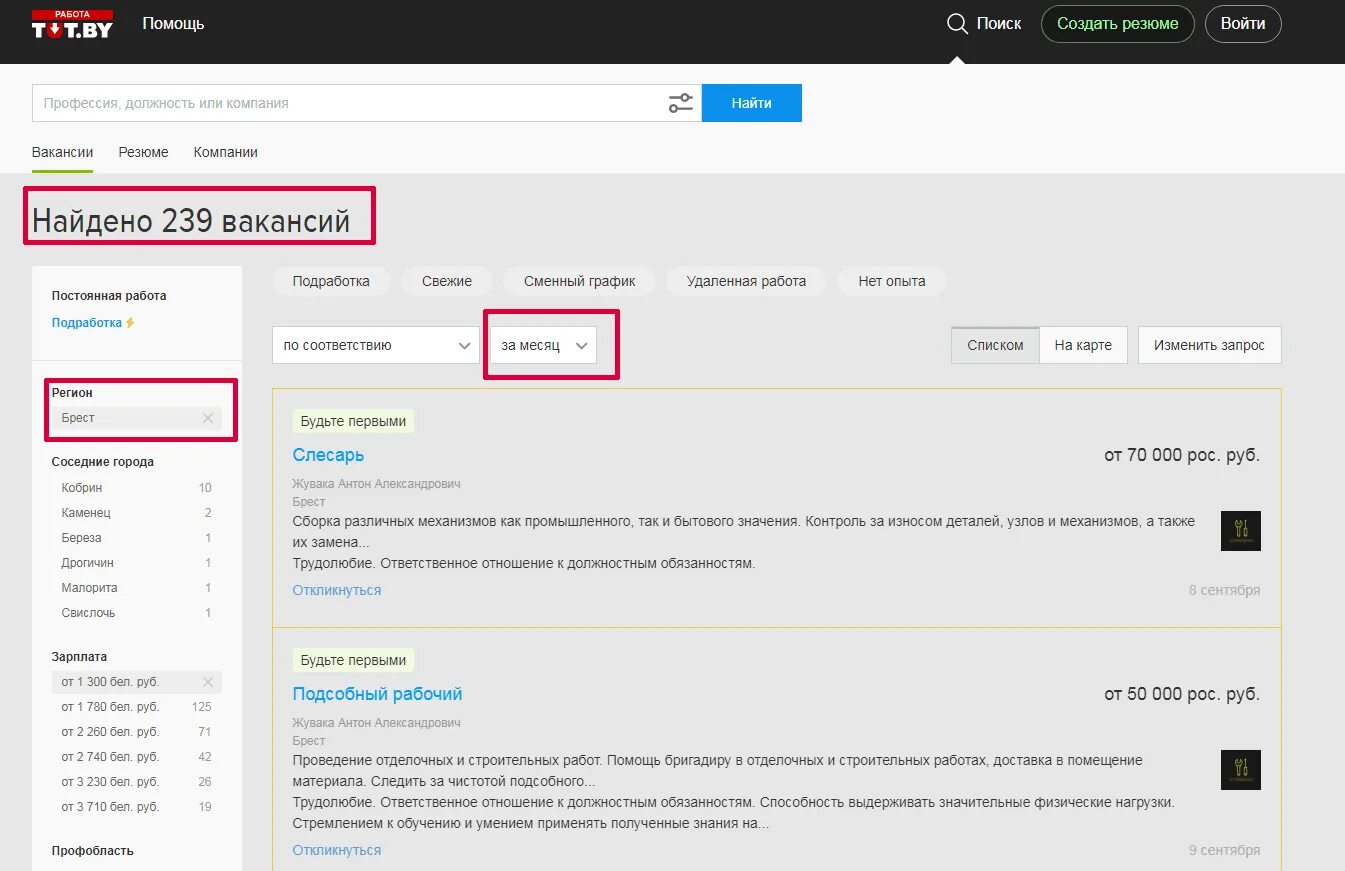
Task: Click the Подсобный рабочий company logo thumbnail
Action: pos(1240,770)
